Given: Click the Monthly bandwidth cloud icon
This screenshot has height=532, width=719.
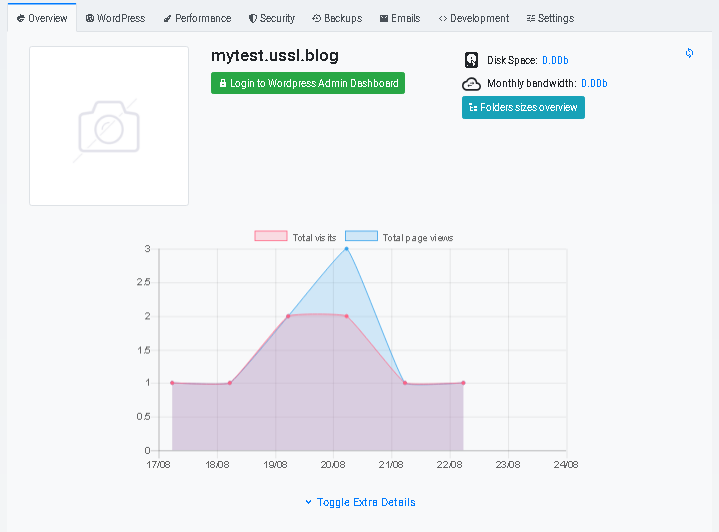Looking at the screenshot, I should [x=471, y=84].
